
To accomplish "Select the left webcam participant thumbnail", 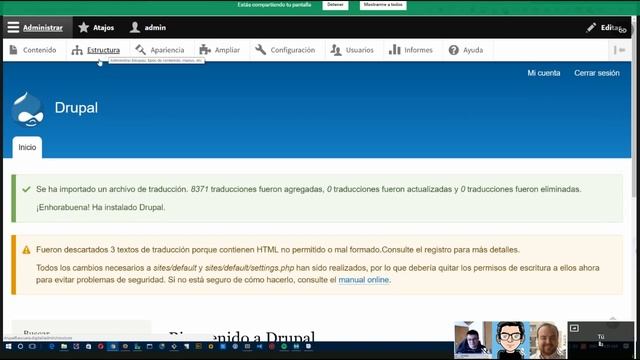I will click(x=473, y=340).
